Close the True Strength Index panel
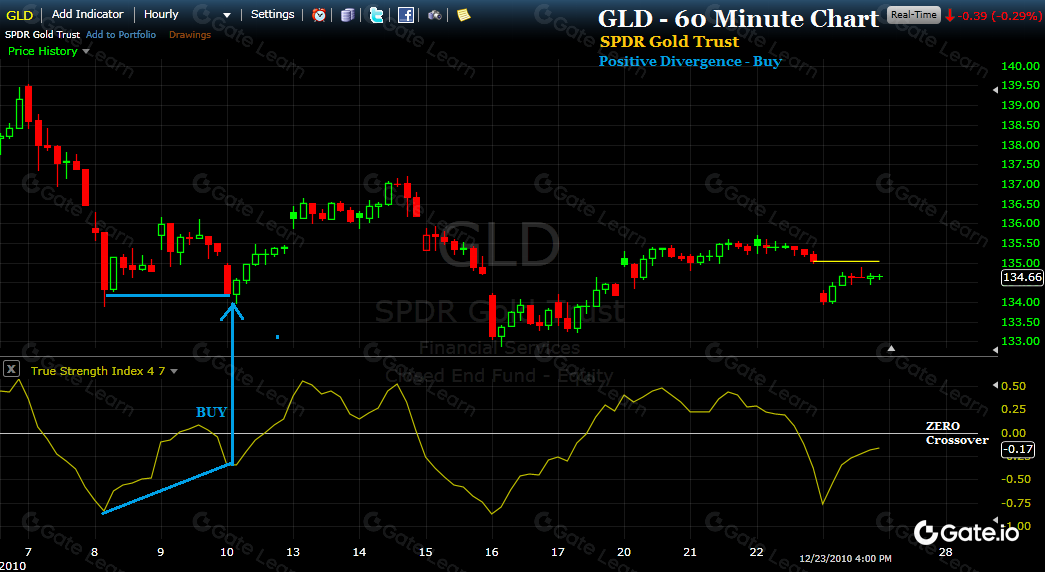 pos(11,369)
